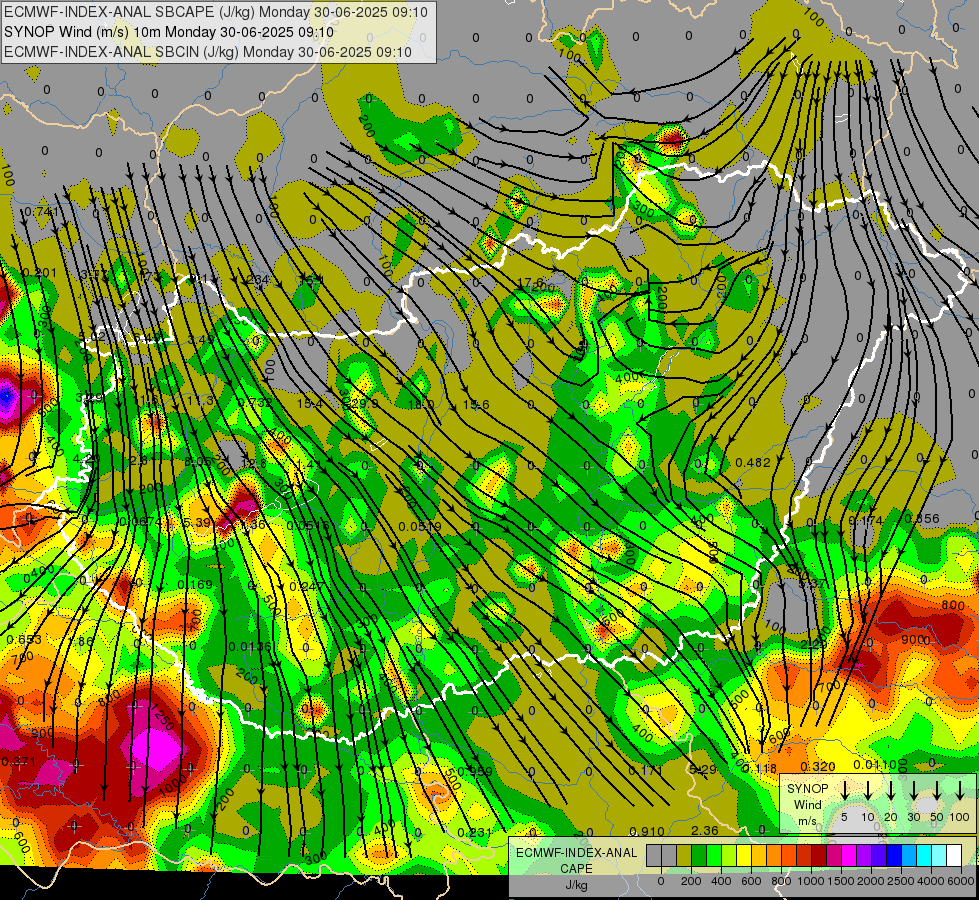The height and width of the screenshot is (900, 979).
Task: Select the cyan swatch in CAPE legend
Action: [x=923, y=855]
